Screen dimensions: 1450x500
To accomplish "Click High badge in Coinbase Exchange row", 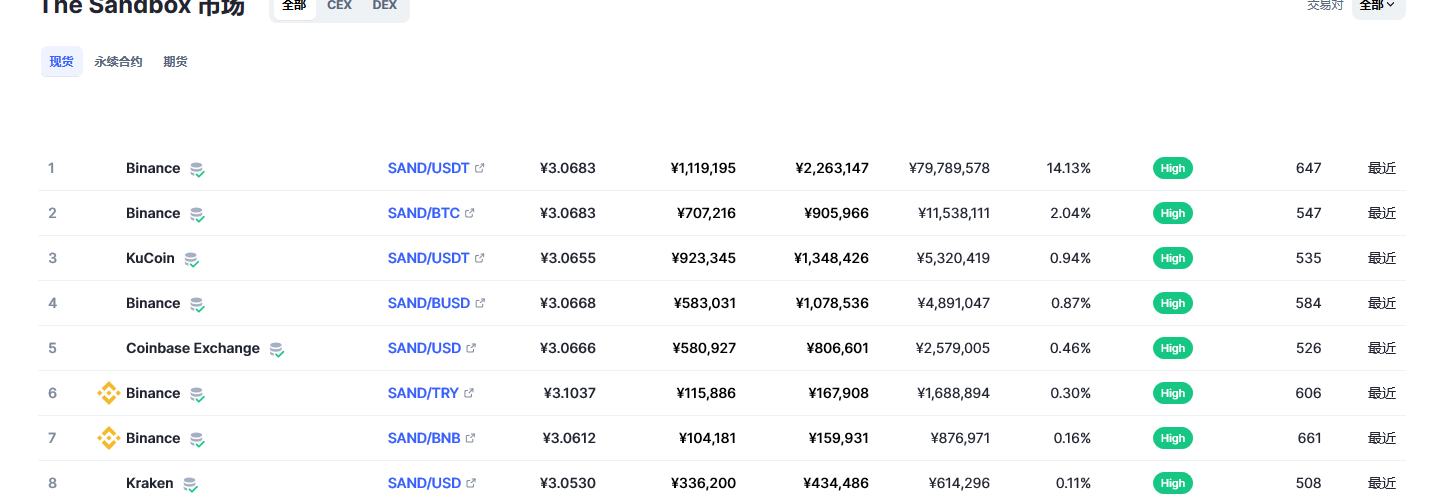I will point(1173,348).
